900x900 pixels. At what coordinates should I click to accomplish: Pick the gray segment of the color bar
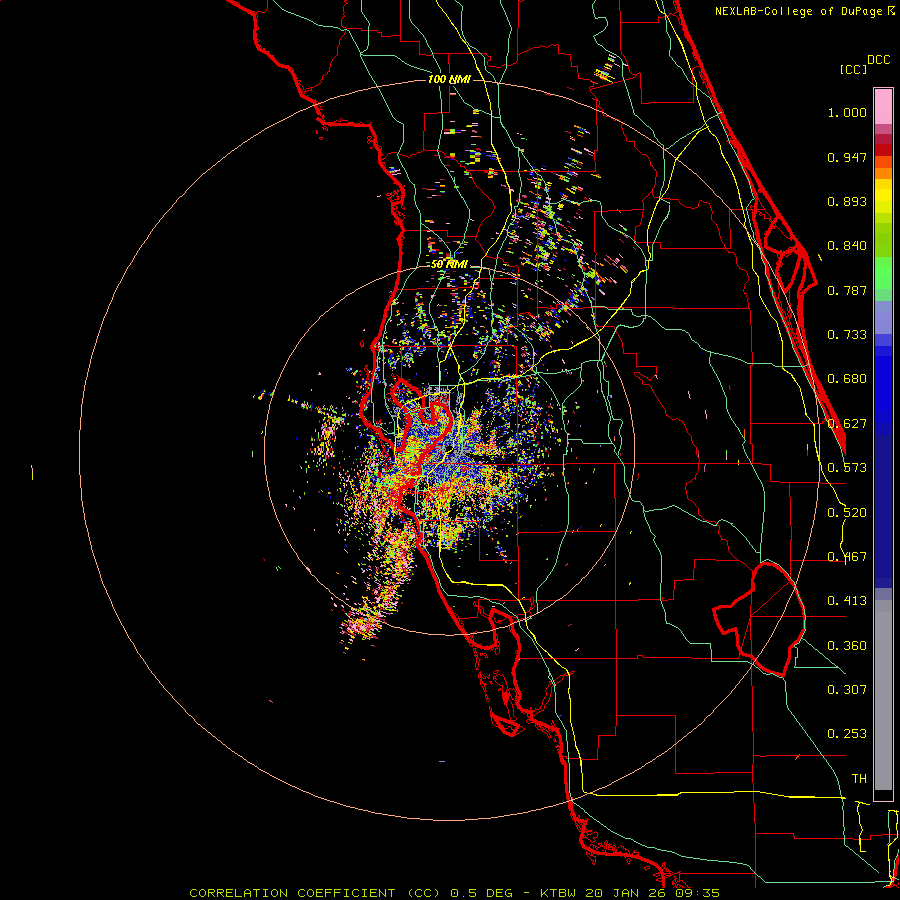883,695
